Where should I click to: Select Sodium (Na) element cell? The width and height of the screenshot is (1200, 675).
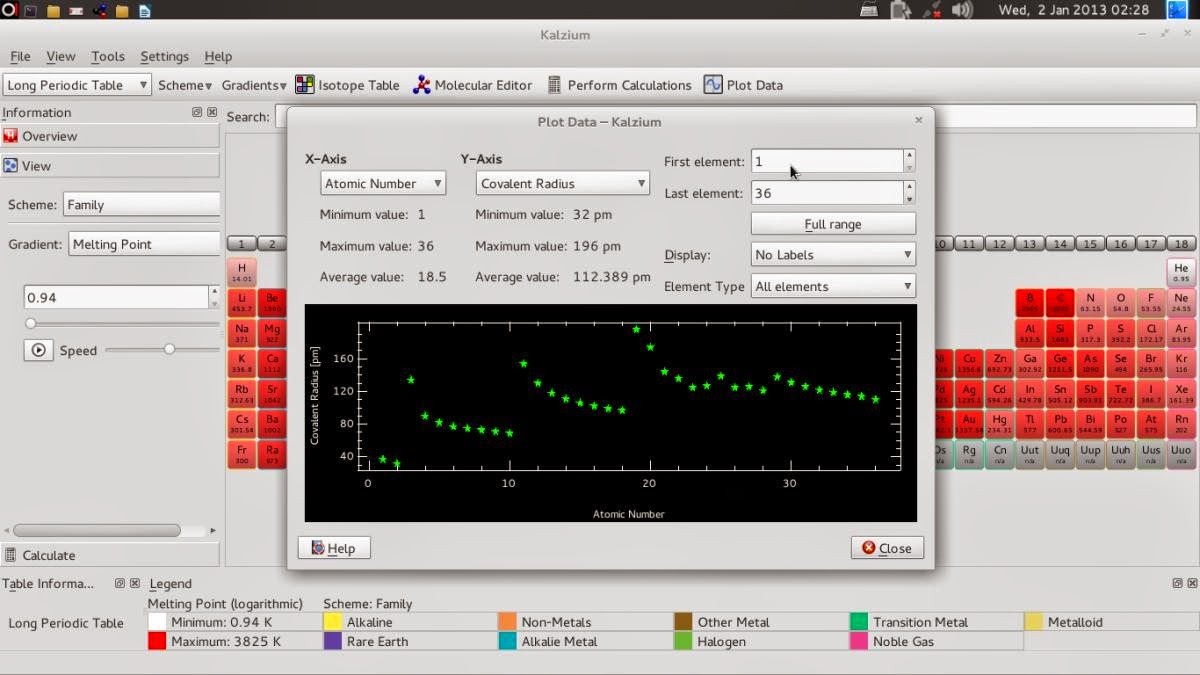(x=242, y=333)
